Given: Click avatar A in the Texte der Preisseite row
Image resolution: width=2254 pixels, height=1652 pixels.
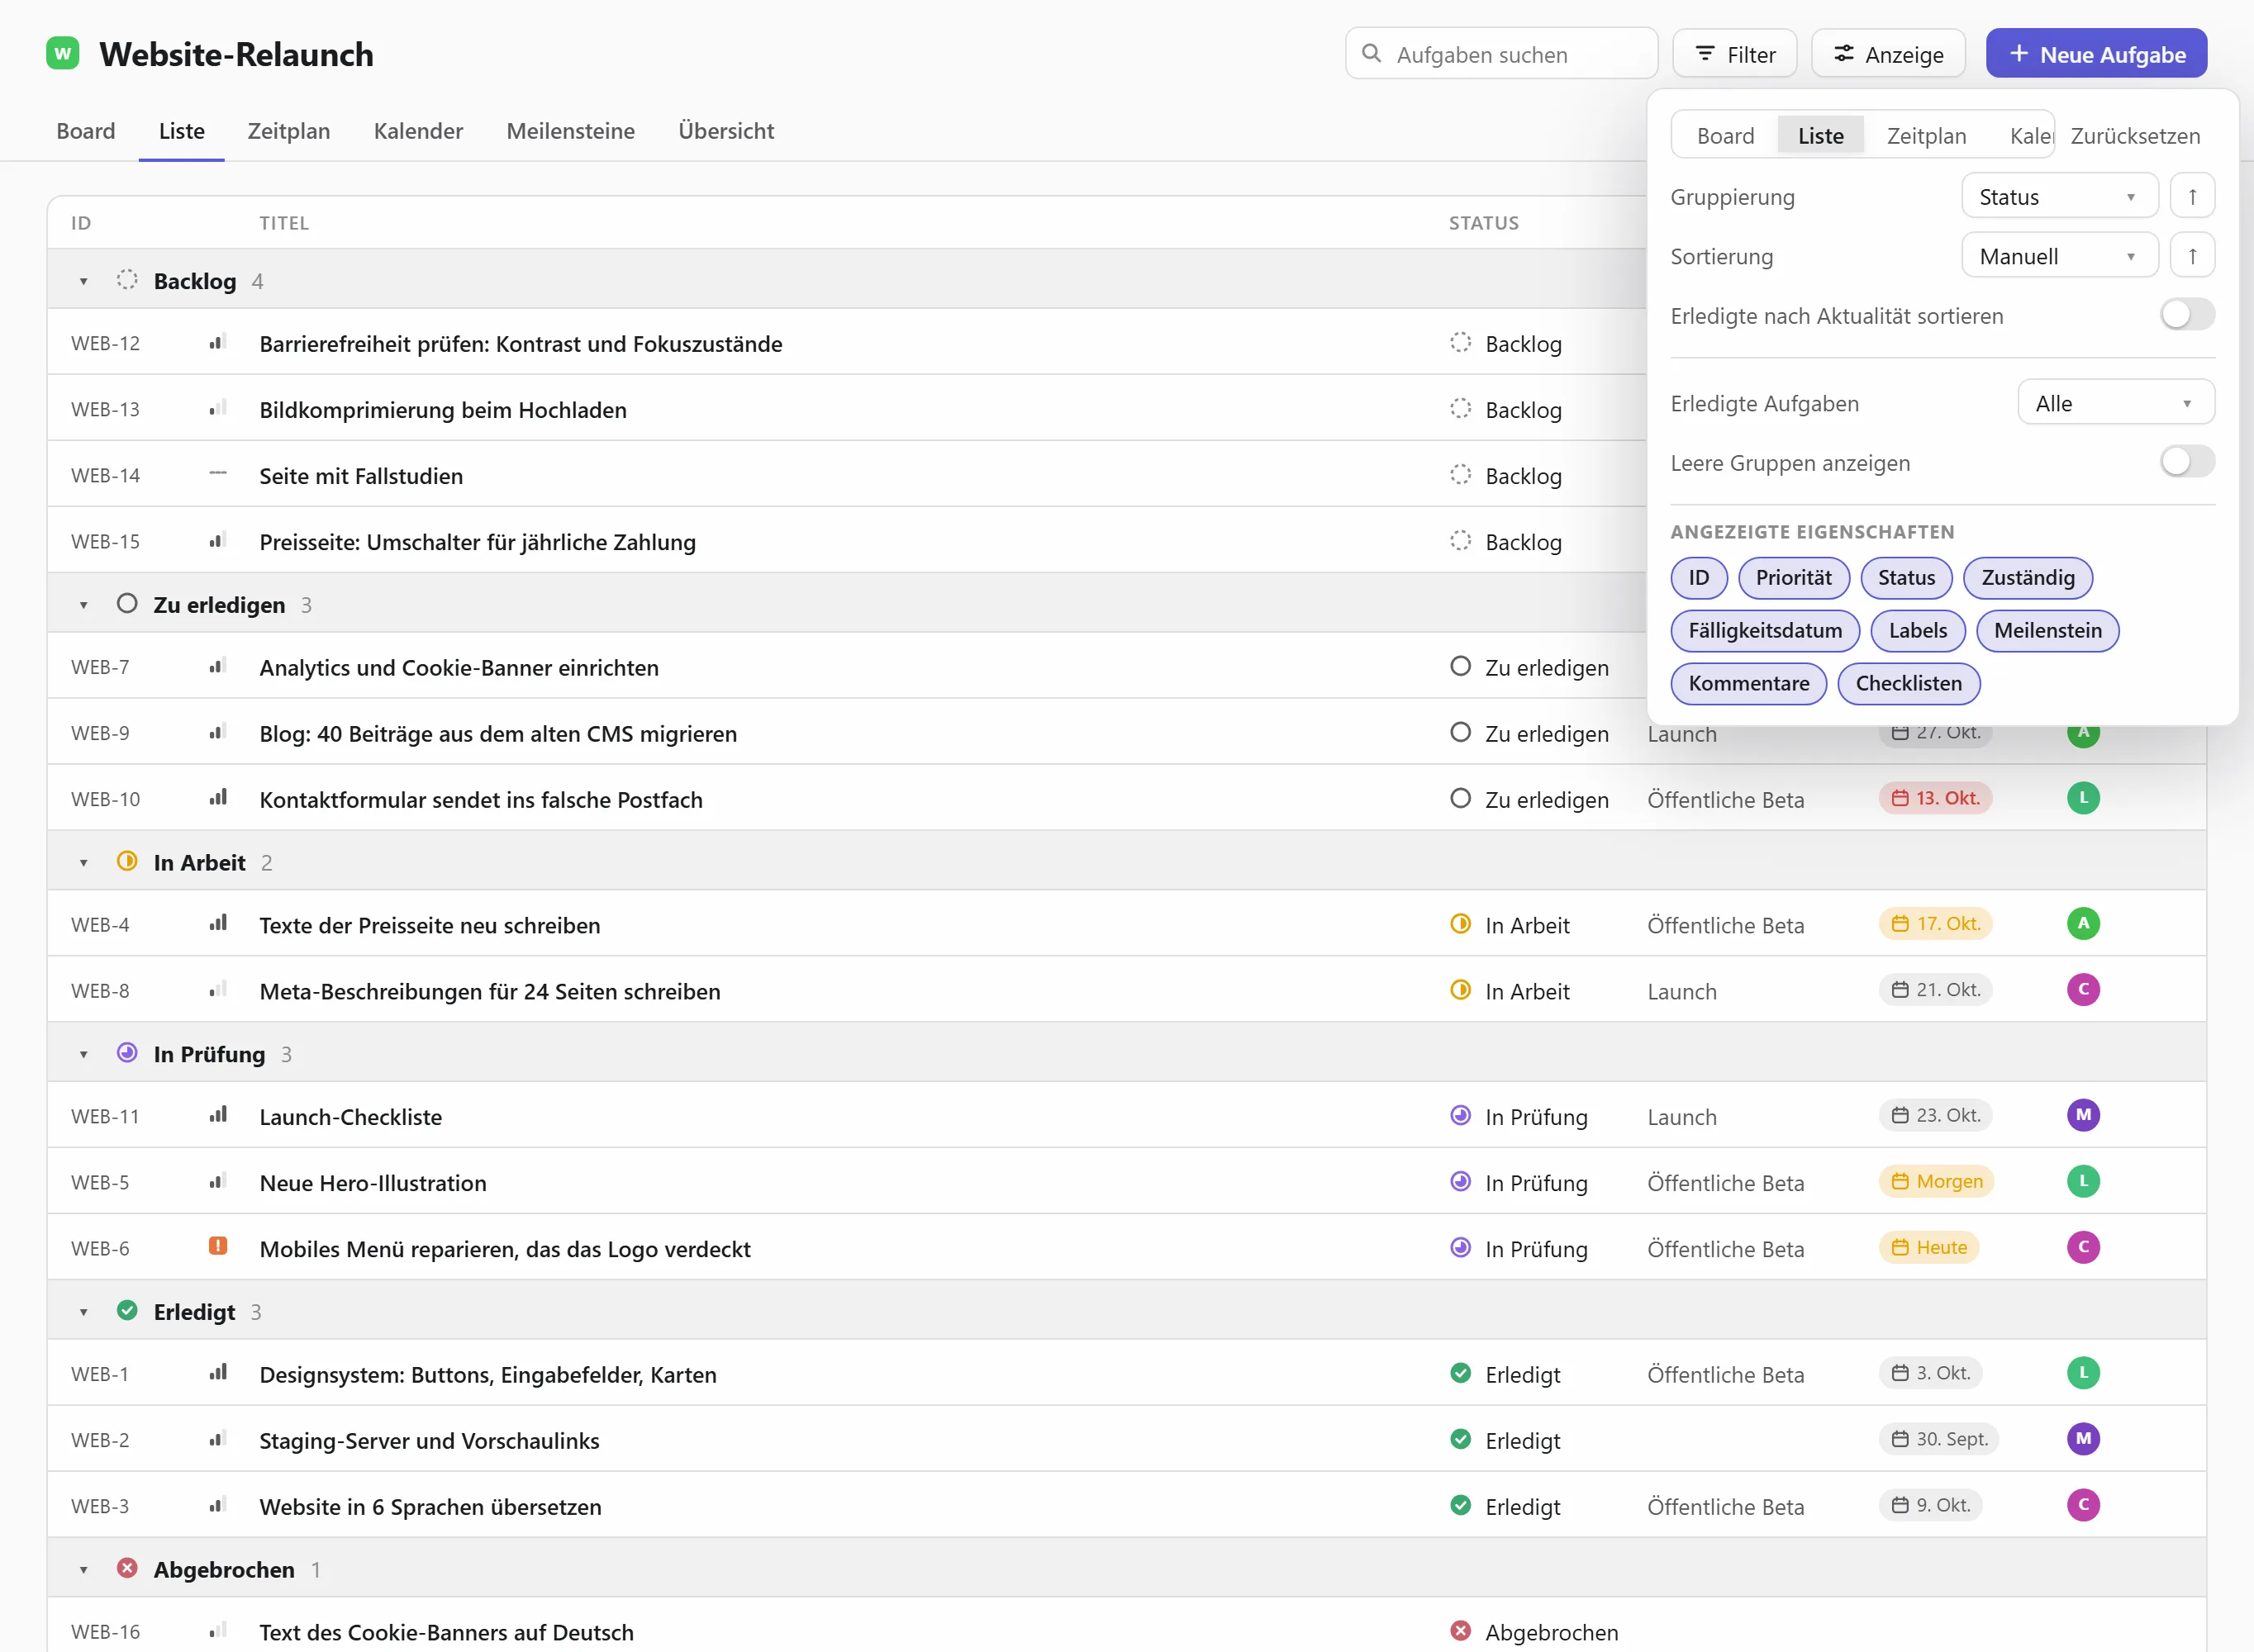Looking at the screenshot, I should (x=2083, y=924).
